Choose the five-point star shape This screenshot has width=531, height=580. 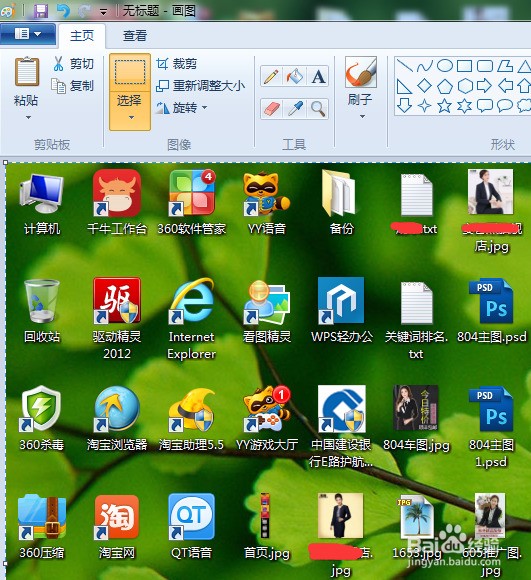(444, 106)
